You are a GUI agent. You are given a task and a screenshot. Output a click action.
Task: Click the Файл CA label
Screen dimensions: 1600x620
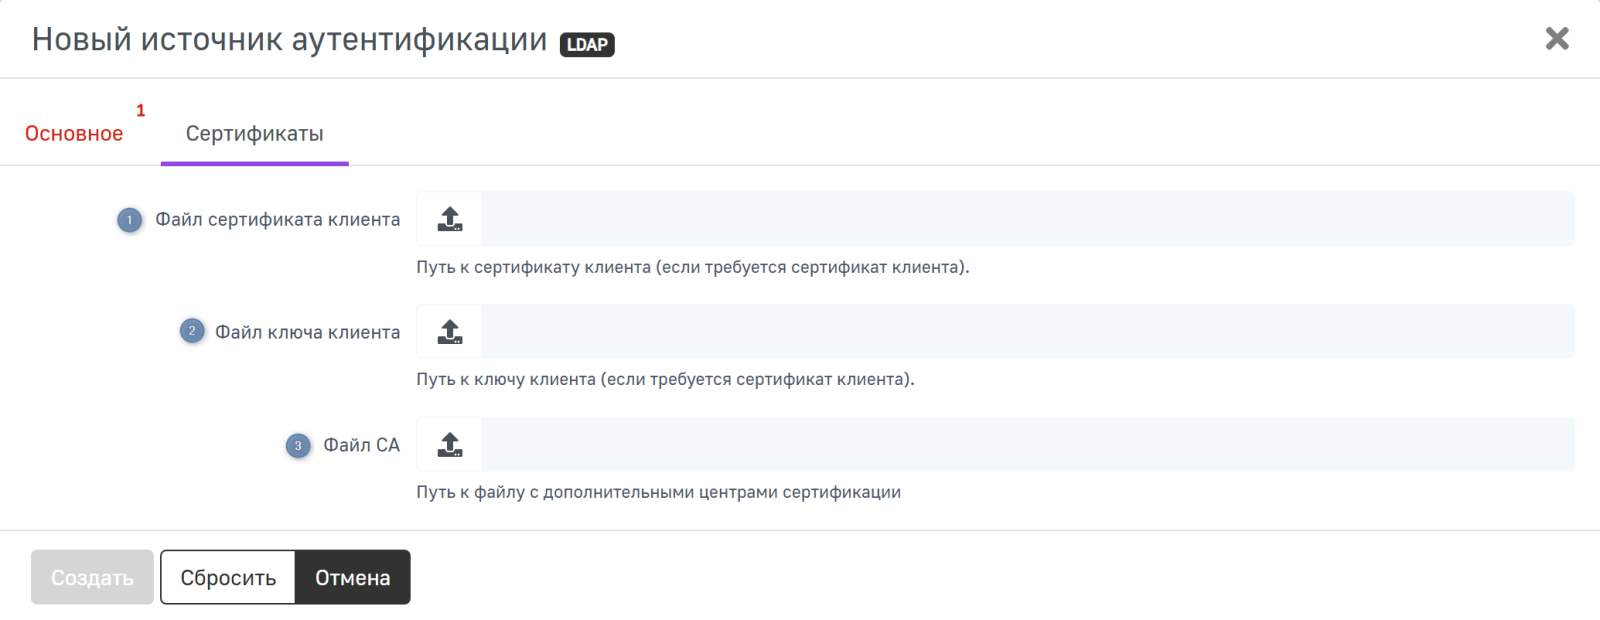[x=361, y=446]
